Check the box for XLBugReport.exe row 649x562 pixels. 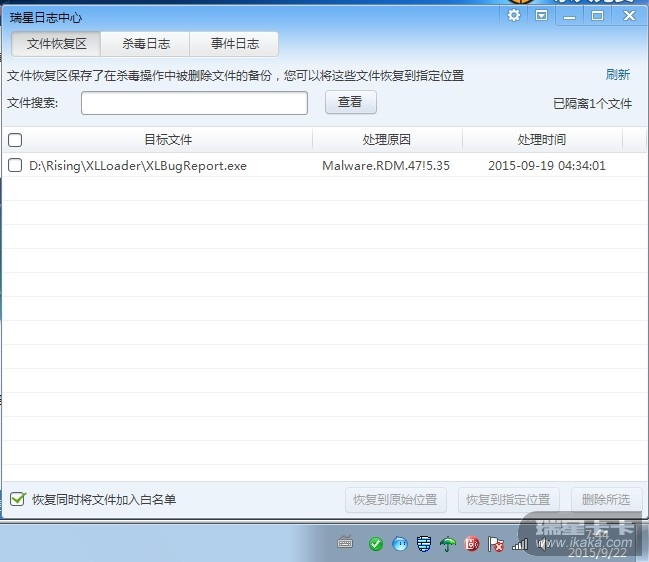pyautogui.click(x=15, y=165)
